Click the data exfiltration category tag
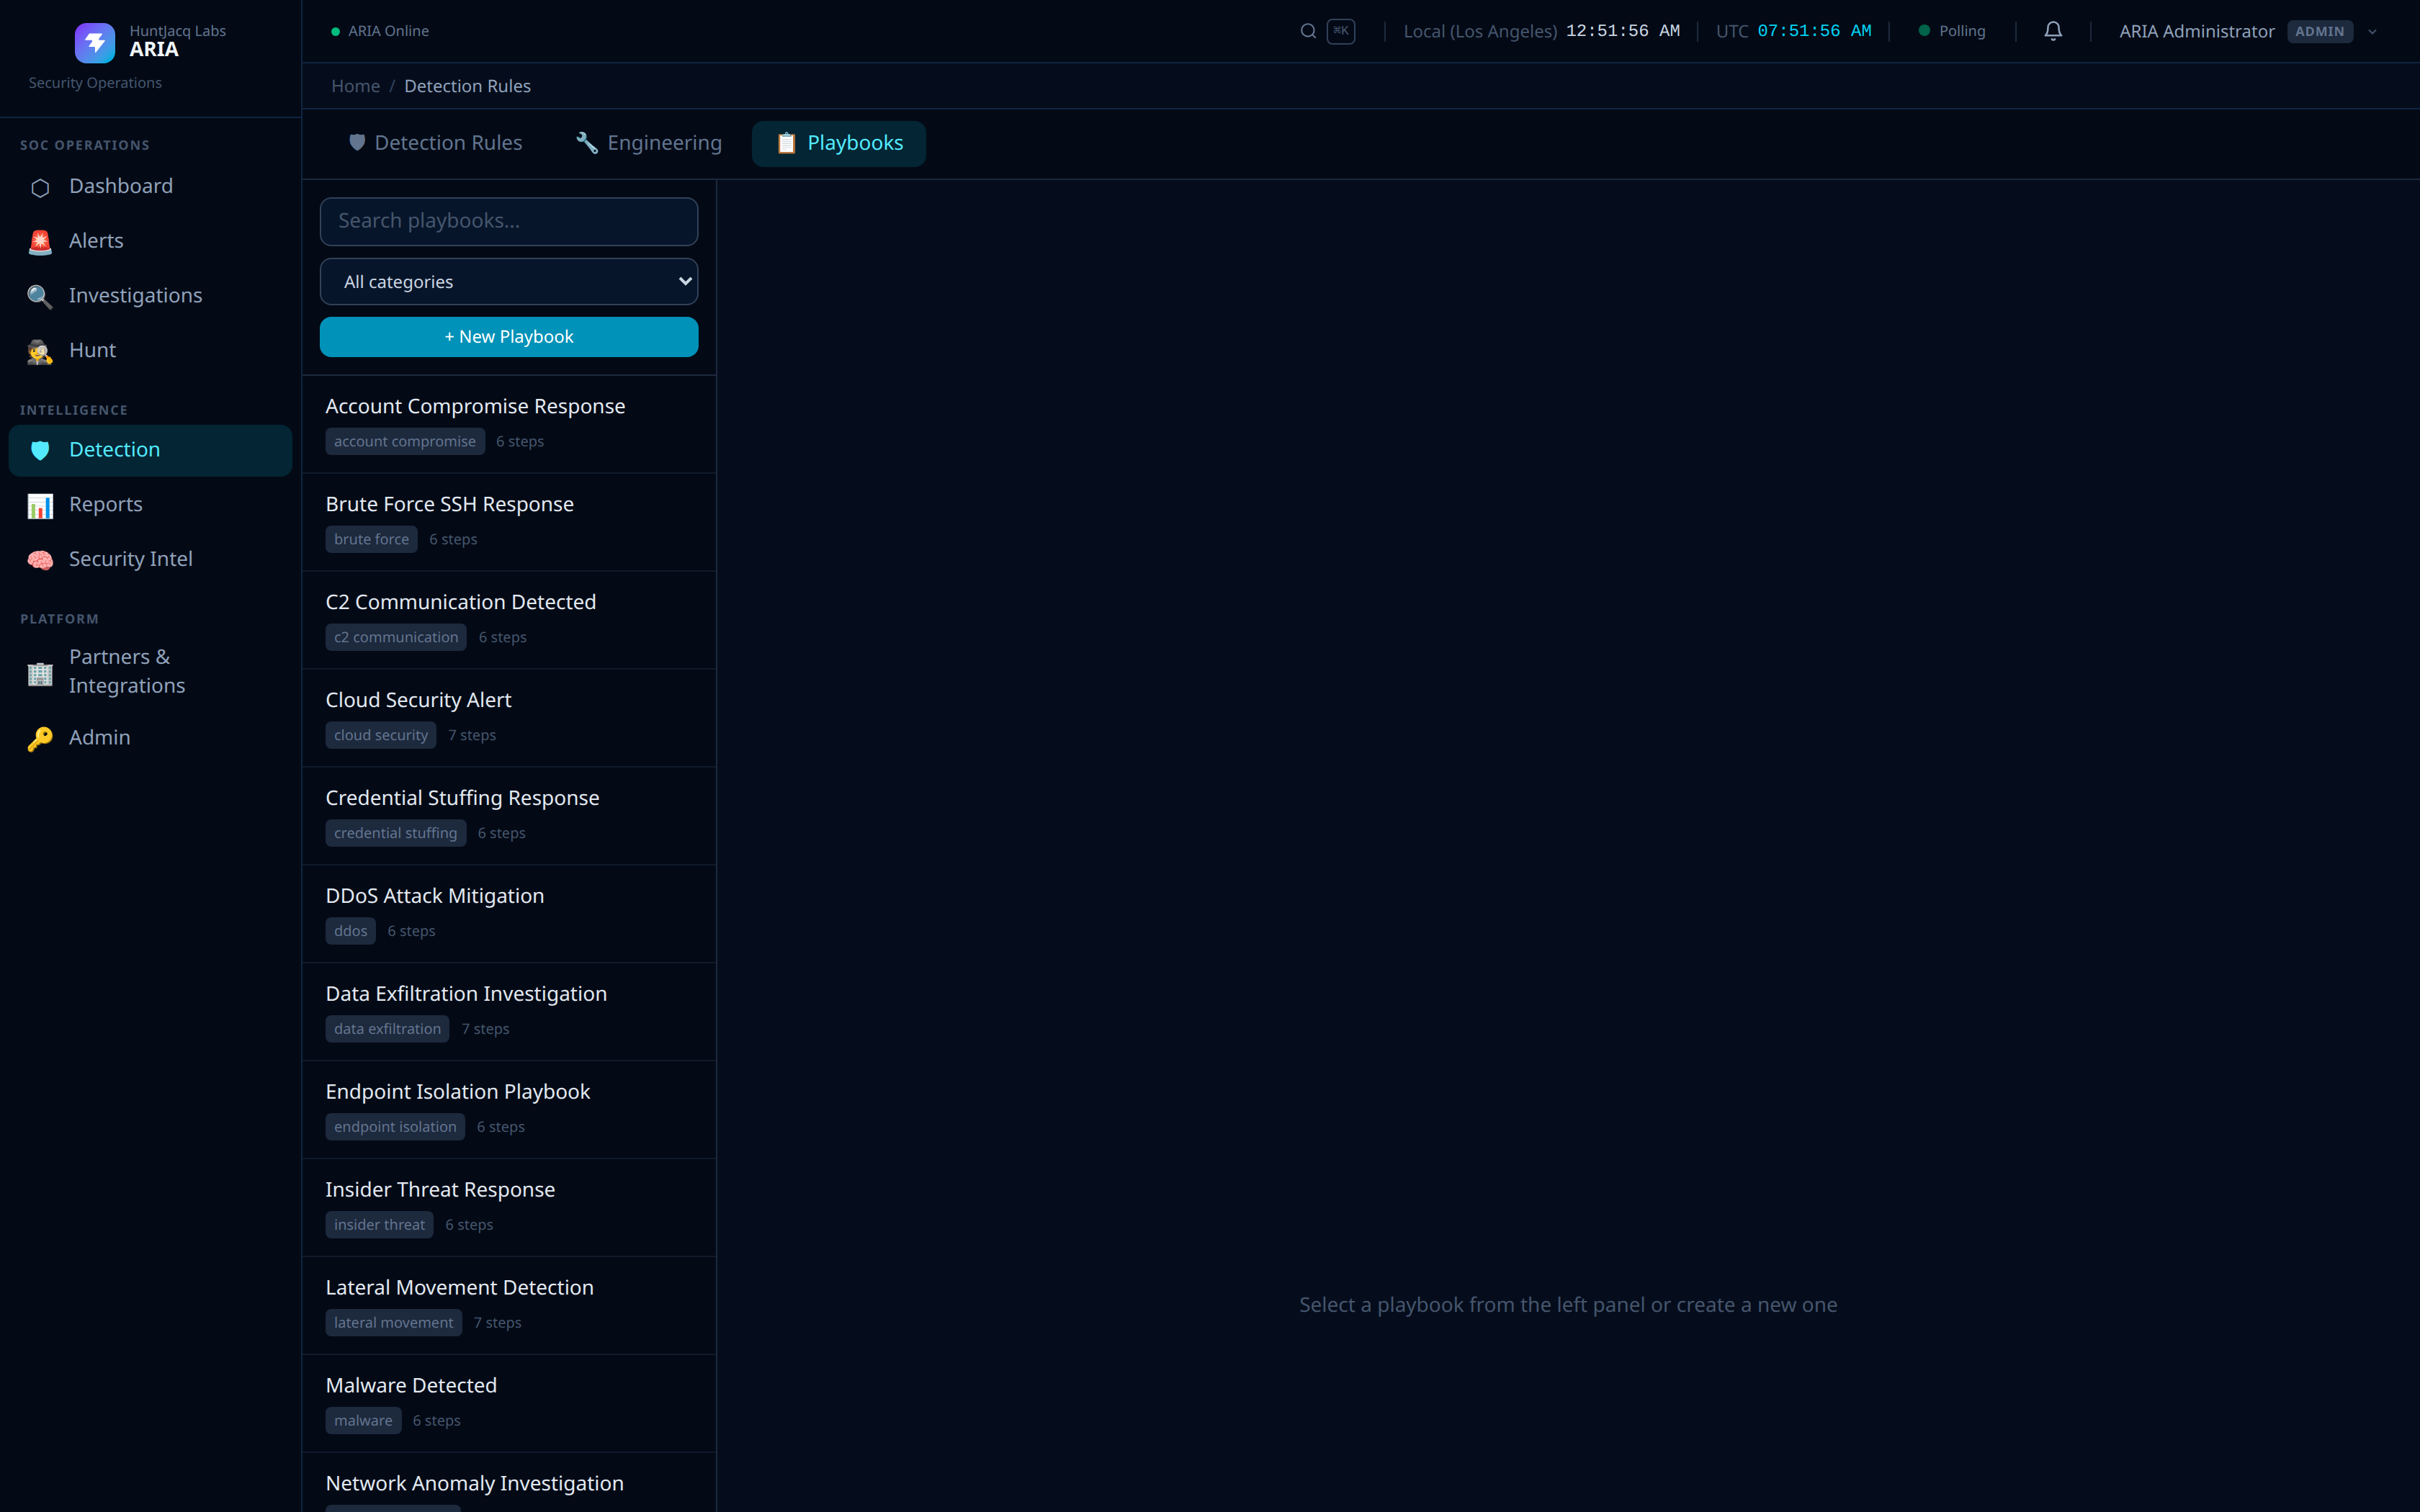Screen dimensions: 2420x1512 pyautogui.click(x=387, y=1030)
